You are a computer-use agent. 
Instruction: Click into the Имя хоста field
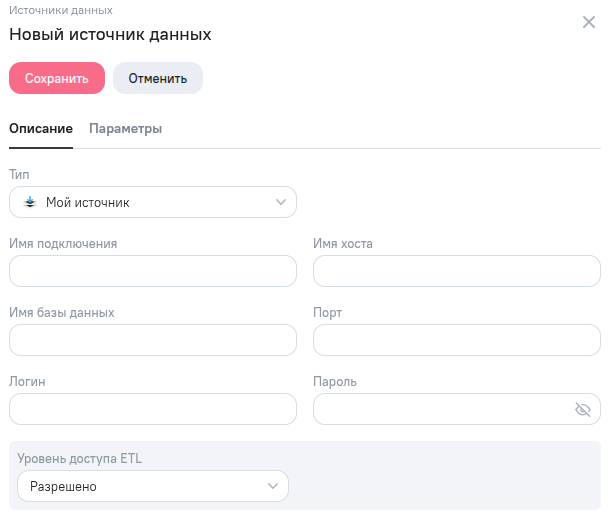456,271
